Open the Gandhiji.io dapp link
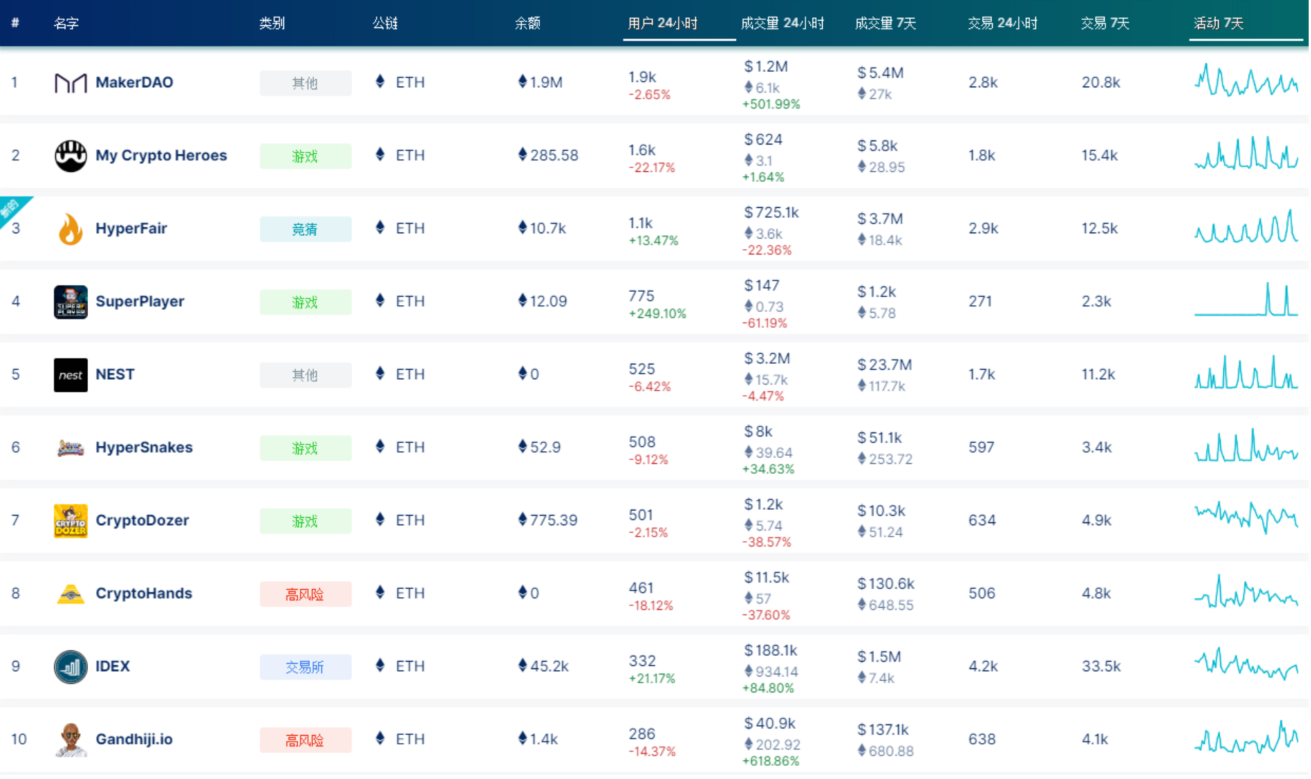 coord(134,739)
